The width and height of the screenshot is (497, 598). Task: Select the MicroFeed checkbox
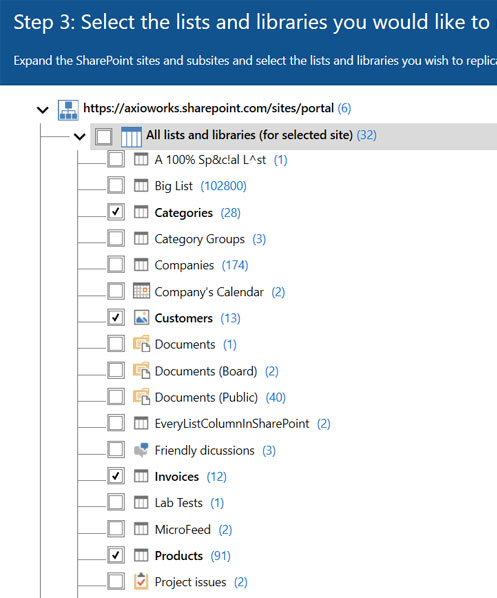point(116,529)
